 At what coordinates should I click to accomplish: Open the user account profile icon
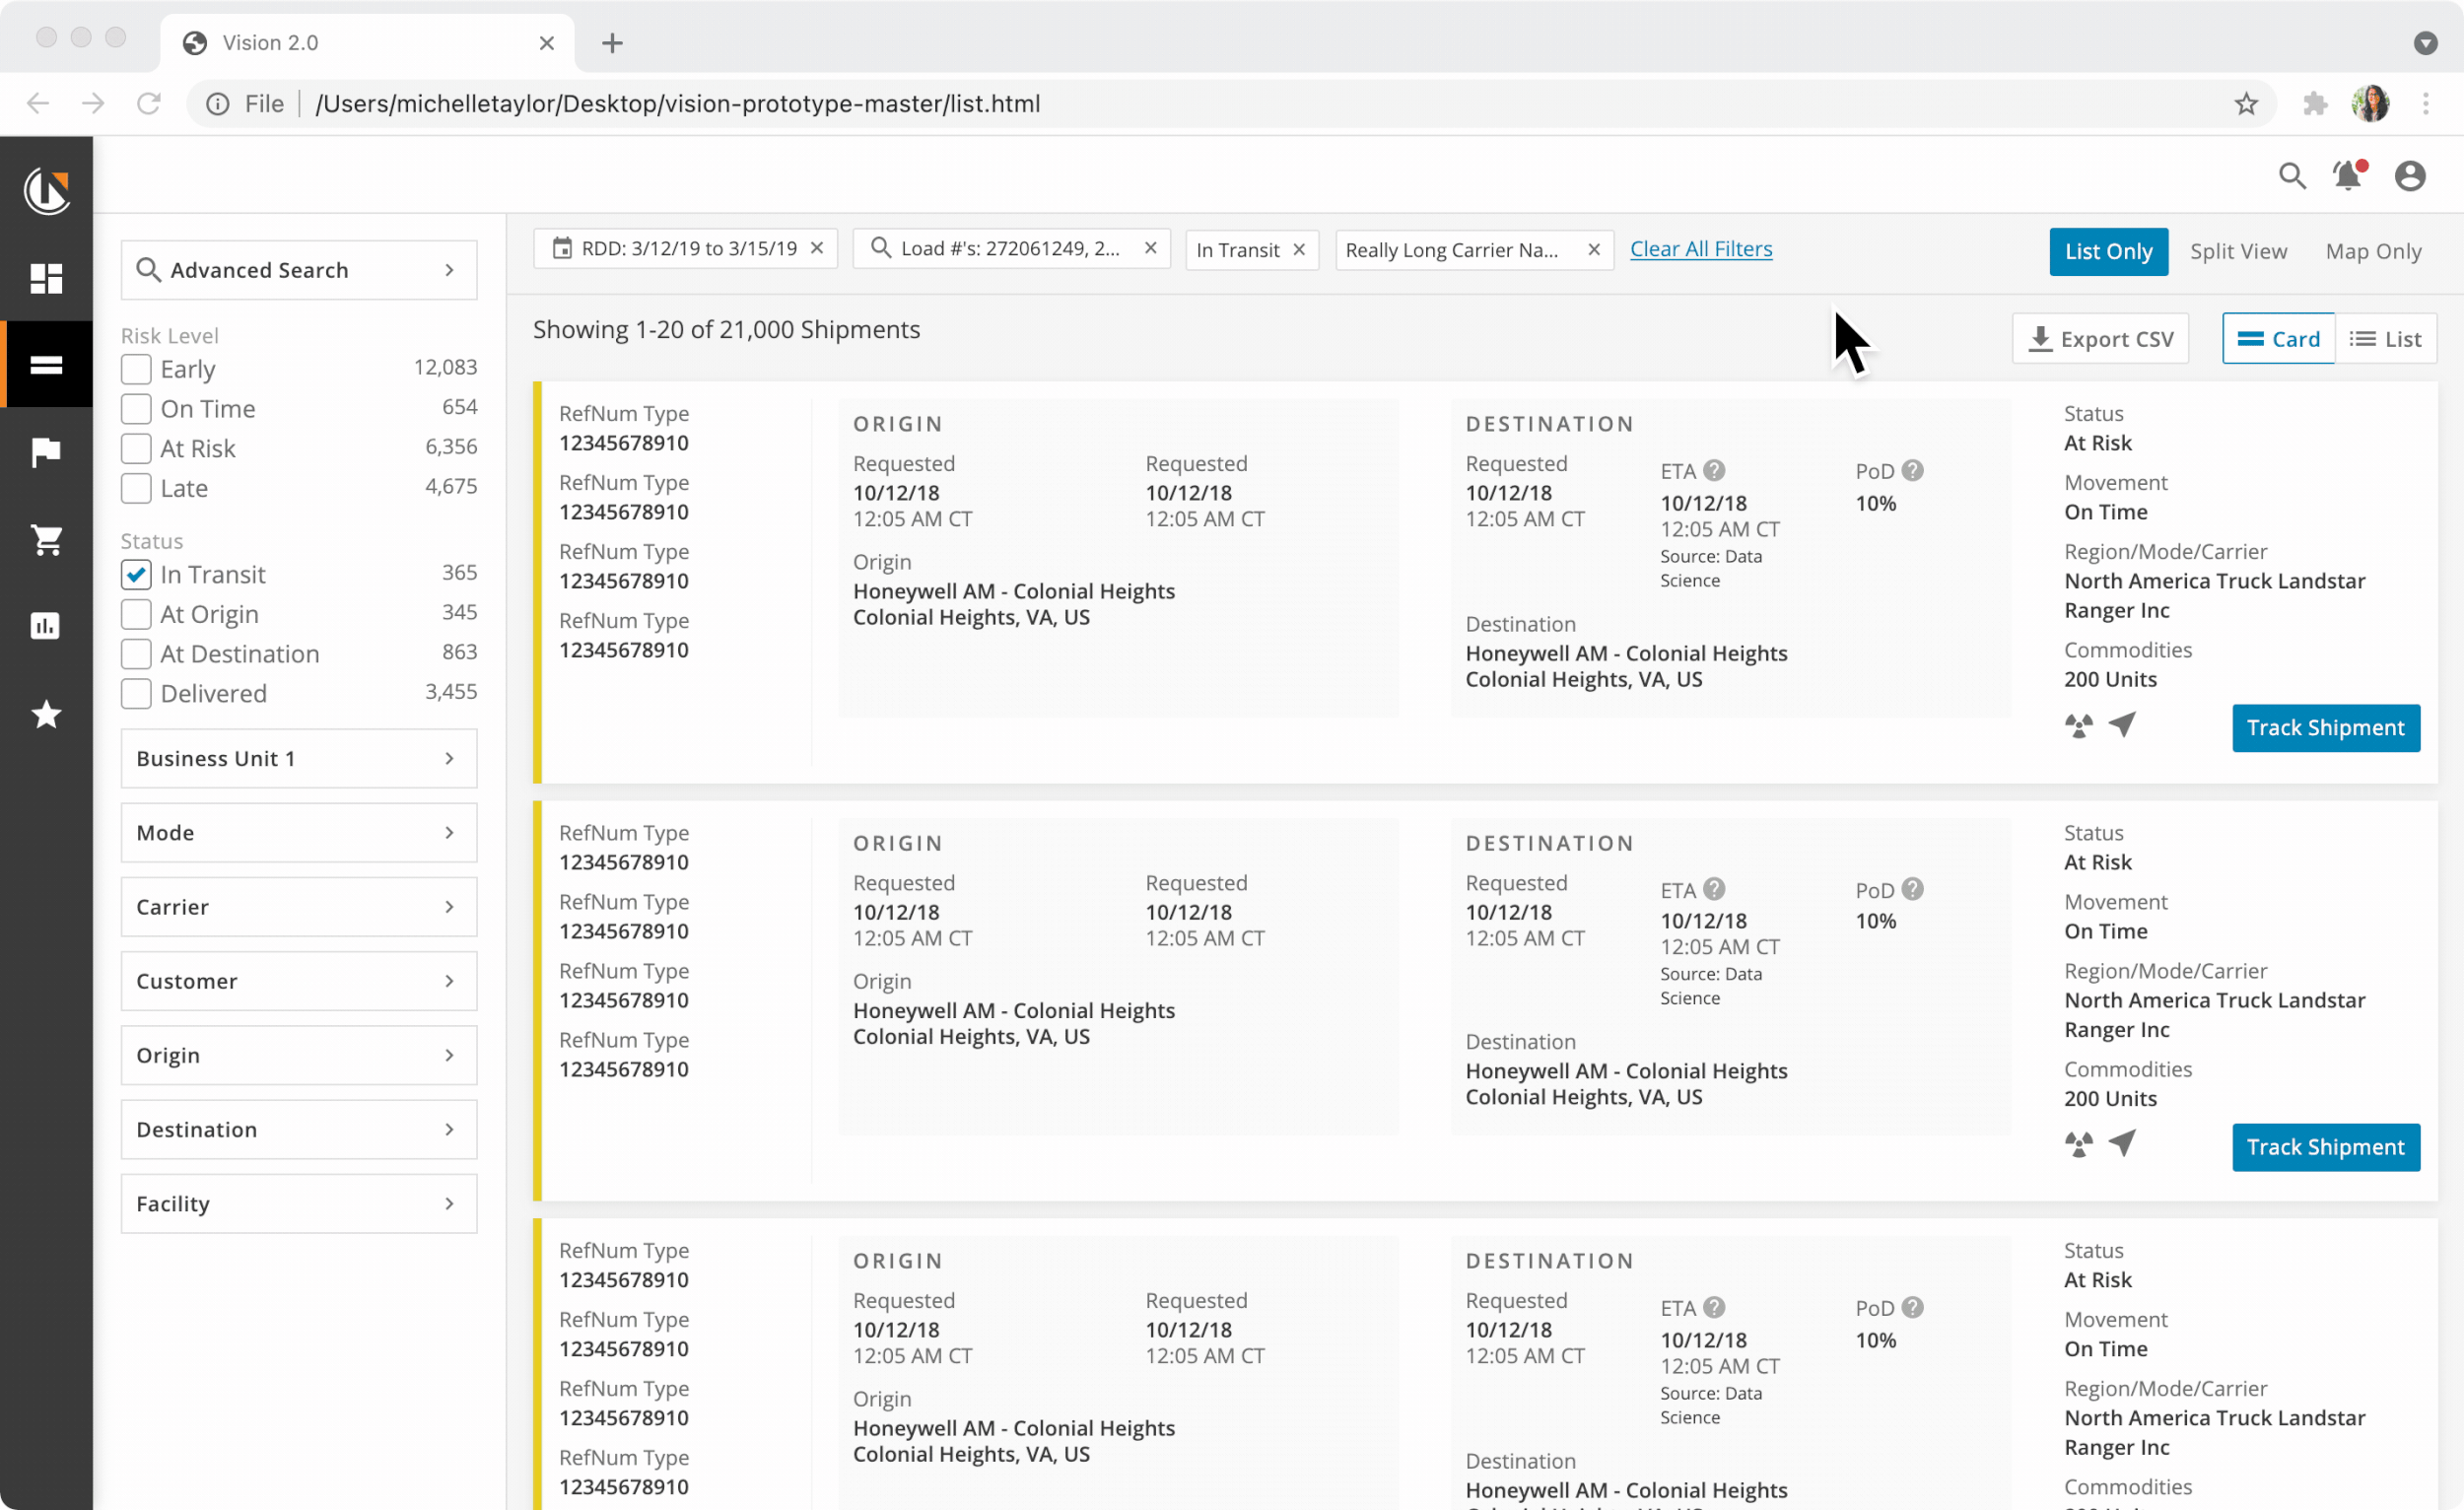tap(2410, 176)
